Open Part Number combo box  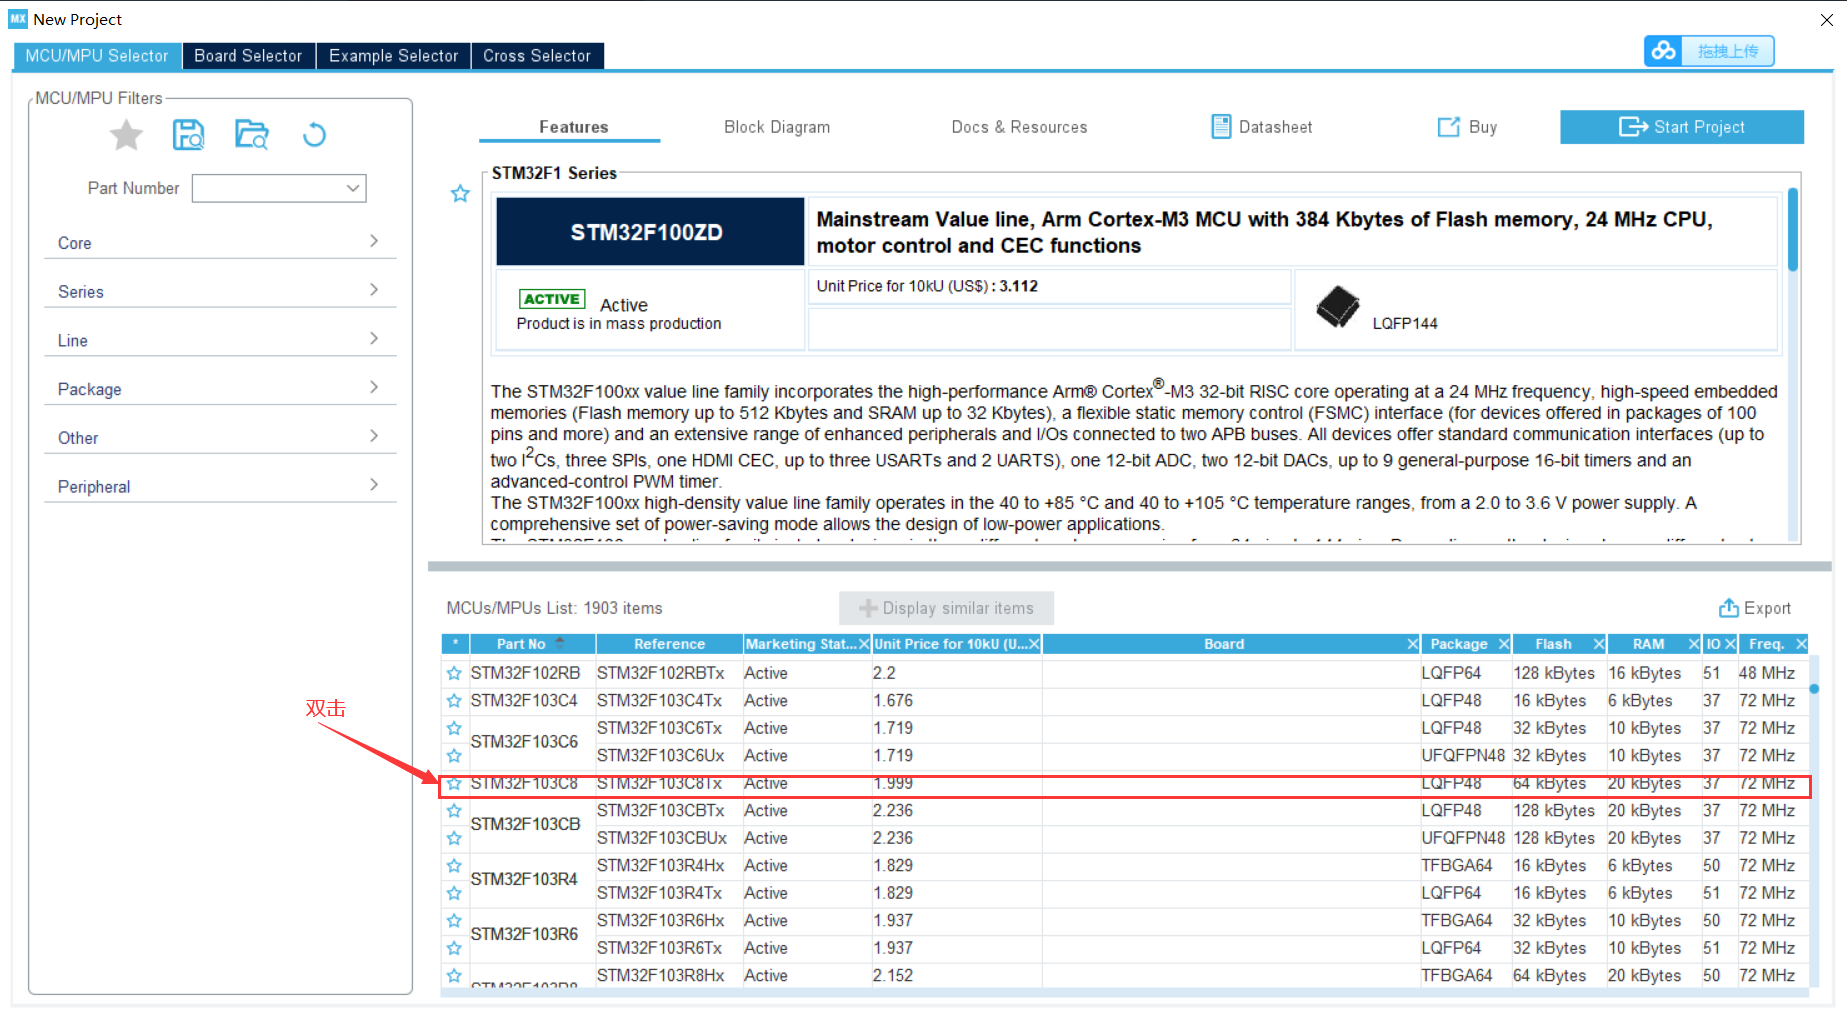279,188
